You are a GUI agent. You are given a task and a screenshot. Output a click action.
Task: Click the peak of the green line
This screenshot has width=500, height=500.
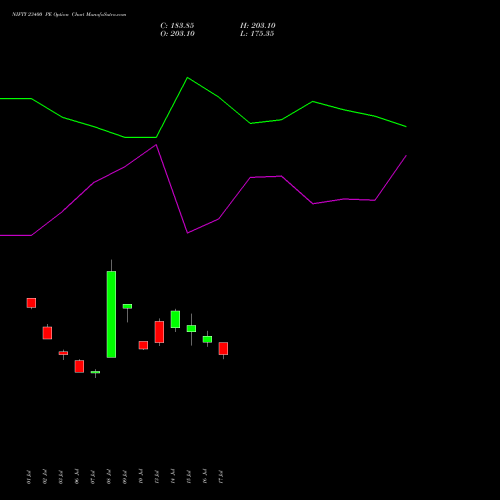click(188, 78)
